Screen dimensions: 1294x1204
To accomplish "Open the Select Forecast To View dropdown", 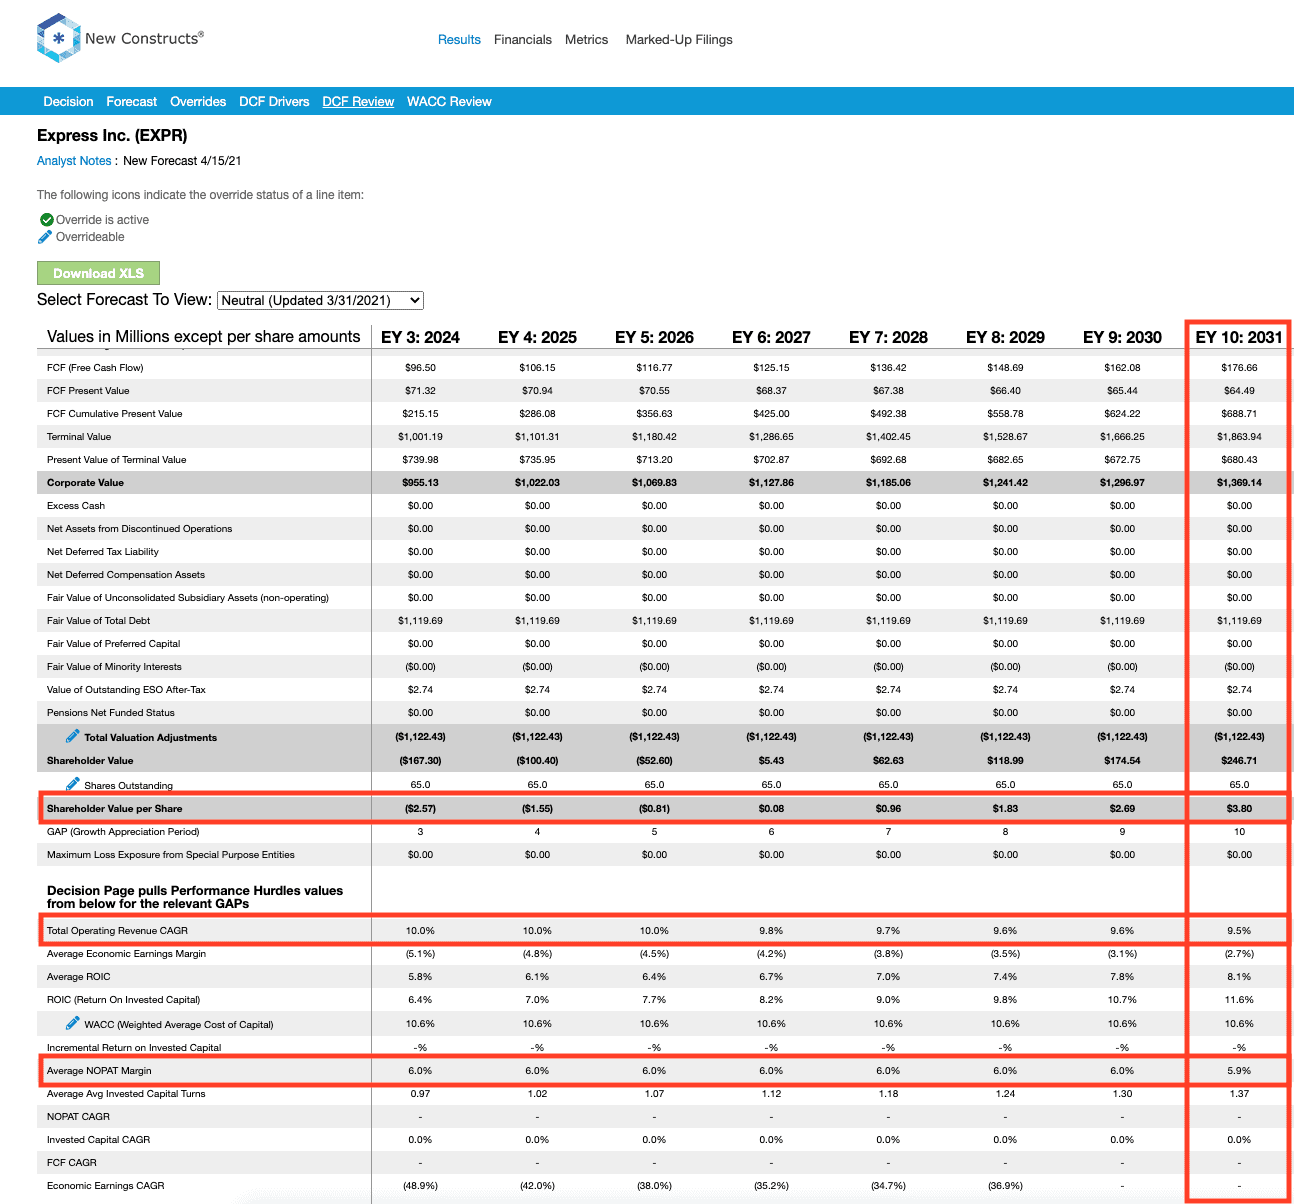I will click(x=320, y=300).
